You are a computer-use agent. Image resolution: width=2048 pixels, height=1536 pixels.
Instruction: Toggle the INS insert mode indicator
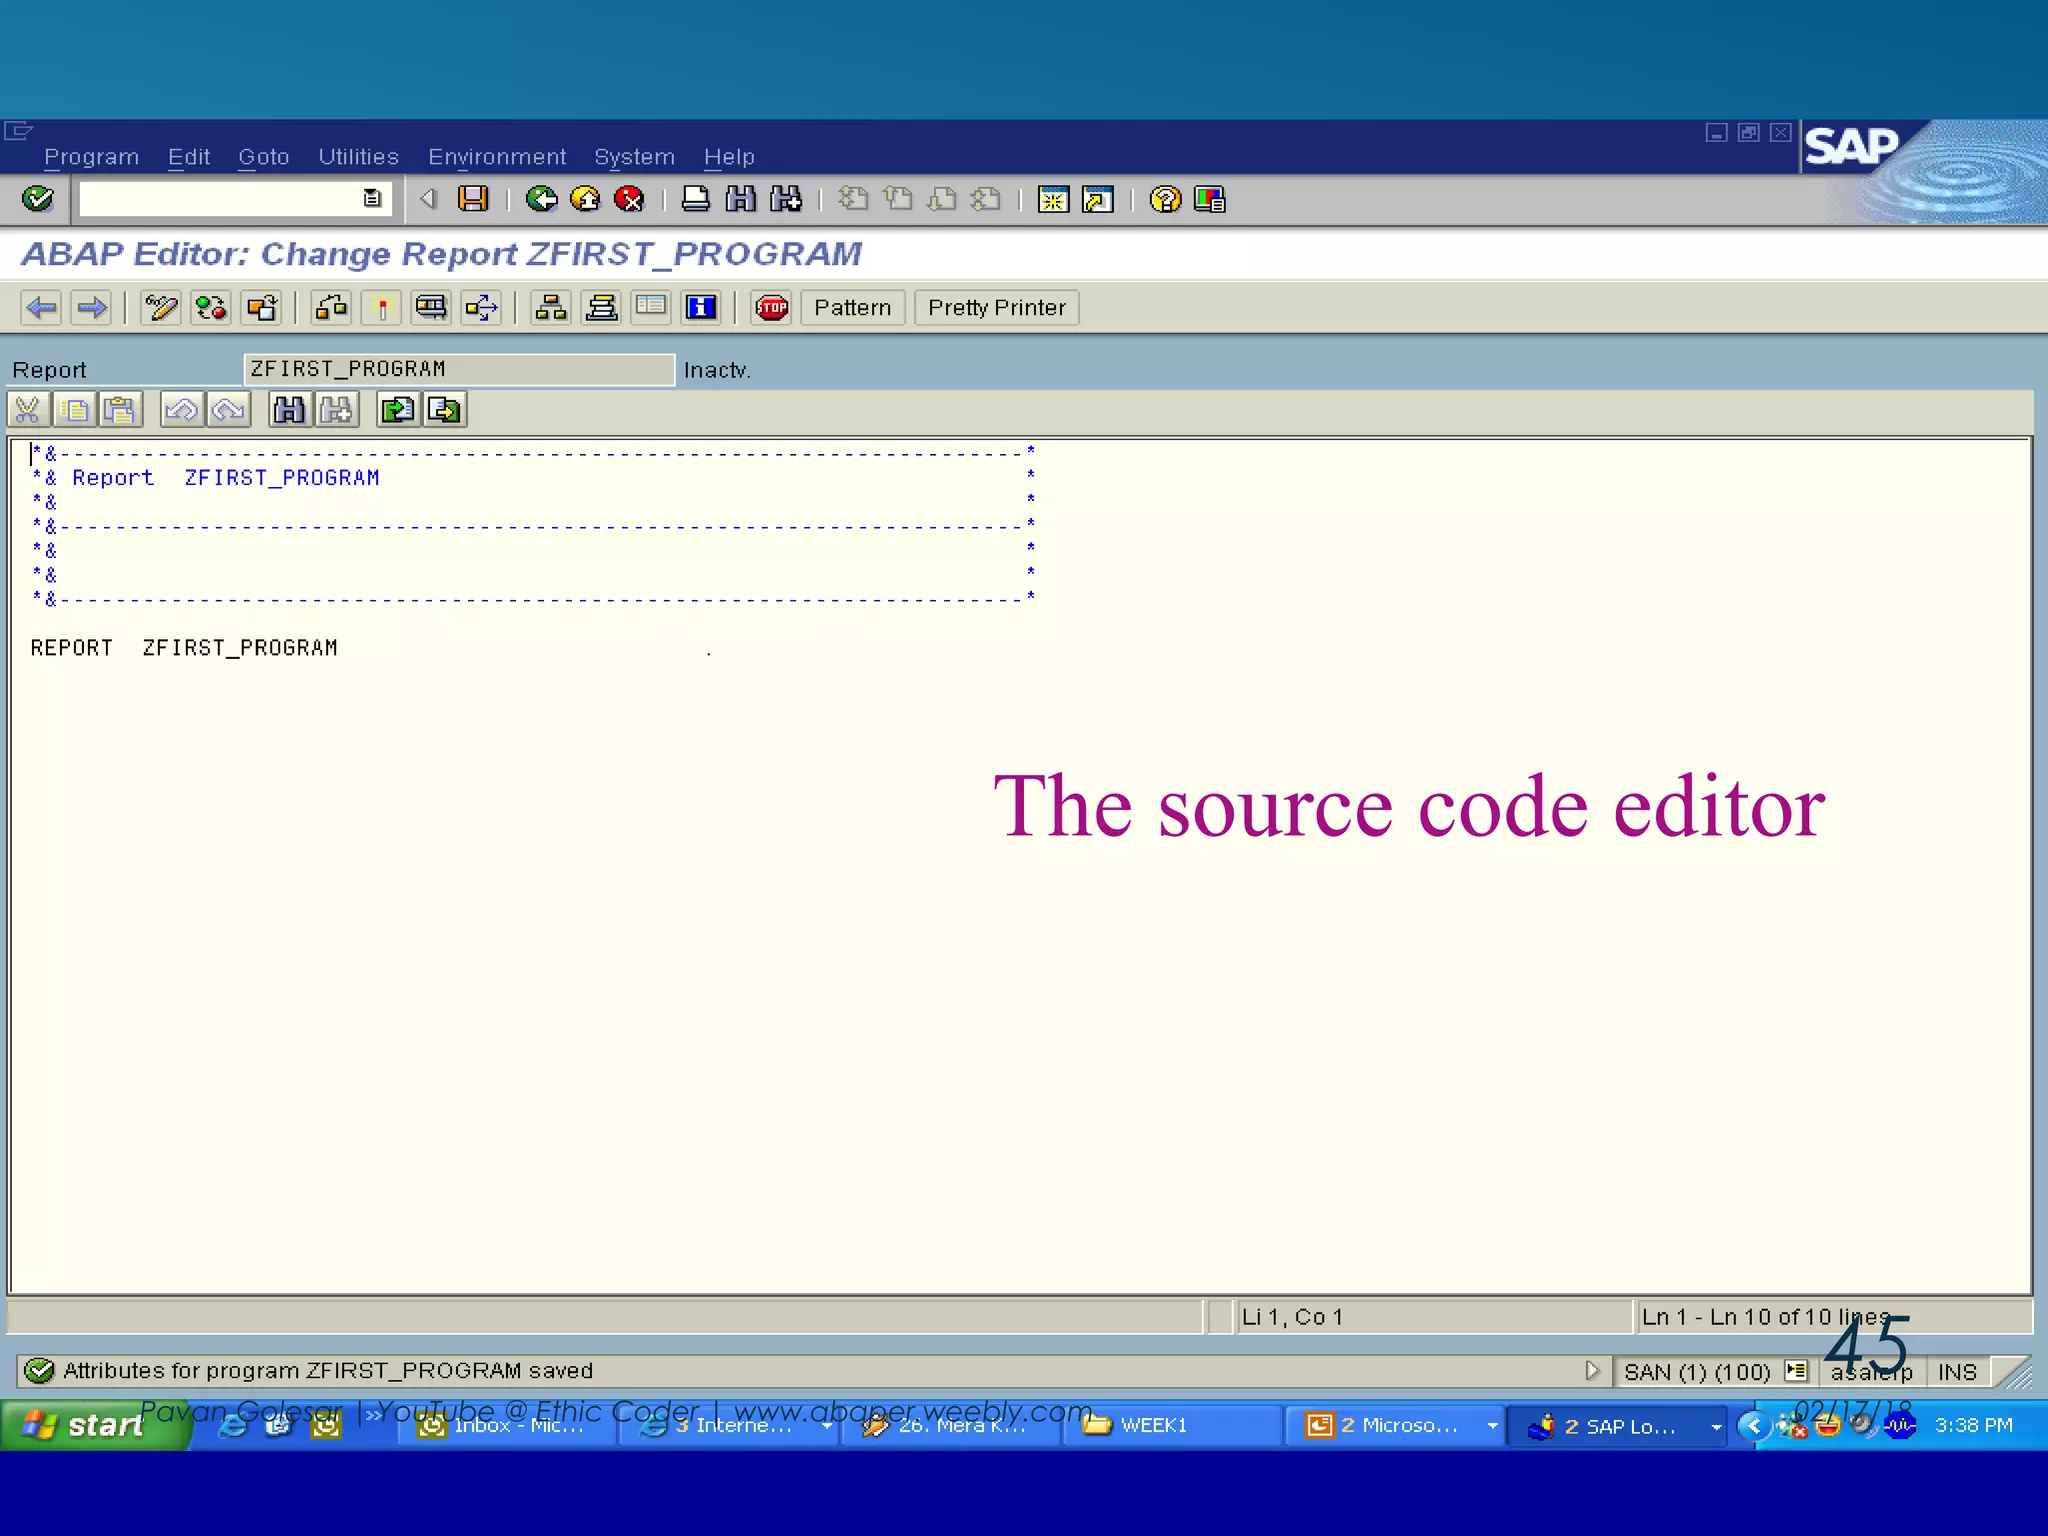click(1956, 1372)
